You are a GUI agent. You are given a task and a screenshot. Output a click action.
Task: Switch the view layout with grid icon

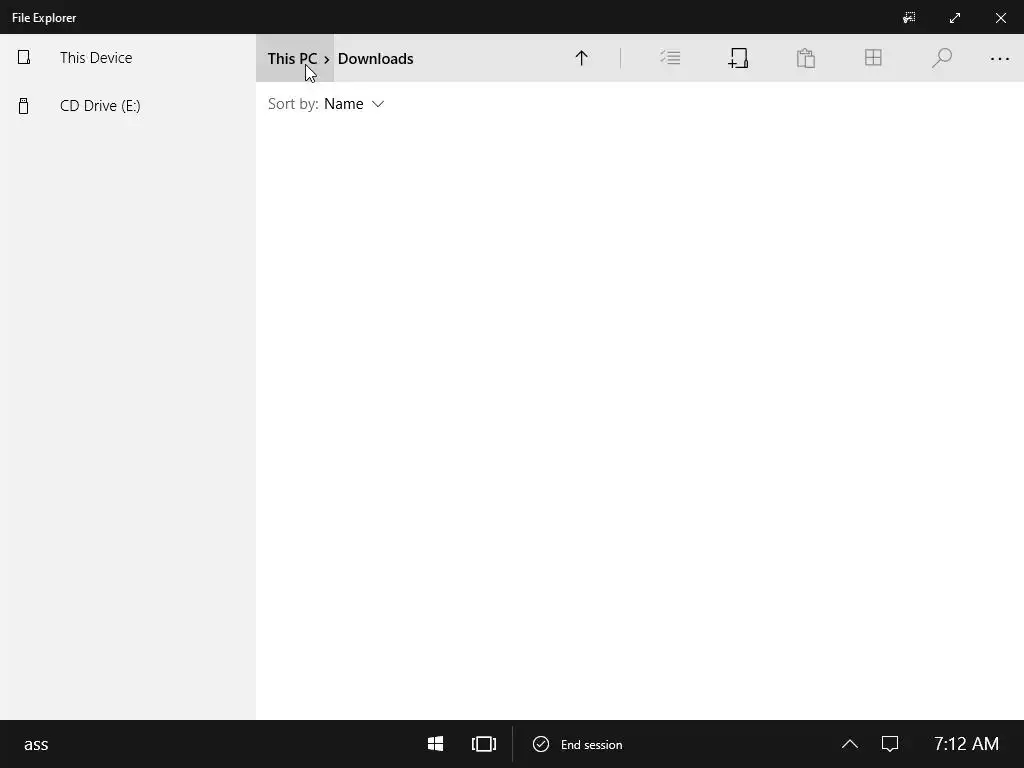[x=873, y=58]
